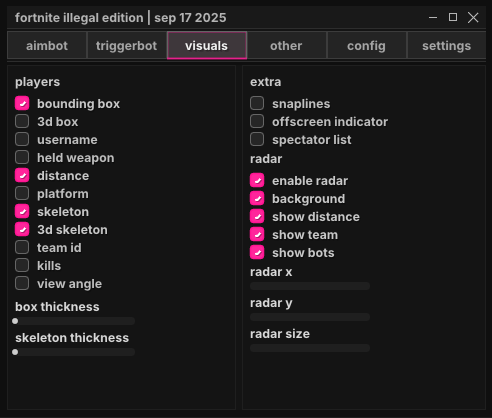Click the 'sep 17 2025' date in title bar
The width and height of the screenshot is (492, 418).
click(x=190, y=18)
